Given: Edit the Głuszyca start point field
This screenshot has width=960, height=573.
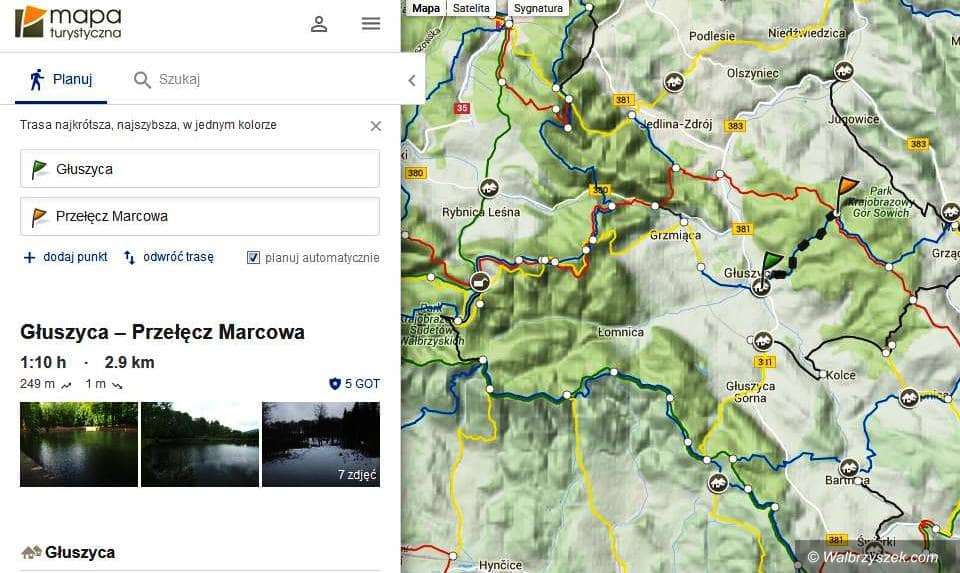Looking at the screenshot, I should [x=200, y=169].
